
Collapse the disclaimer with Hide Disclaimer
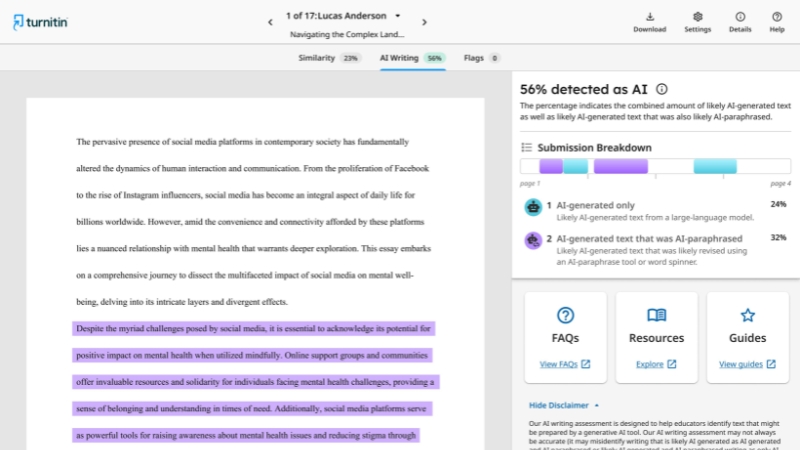(x=564, y=405)
